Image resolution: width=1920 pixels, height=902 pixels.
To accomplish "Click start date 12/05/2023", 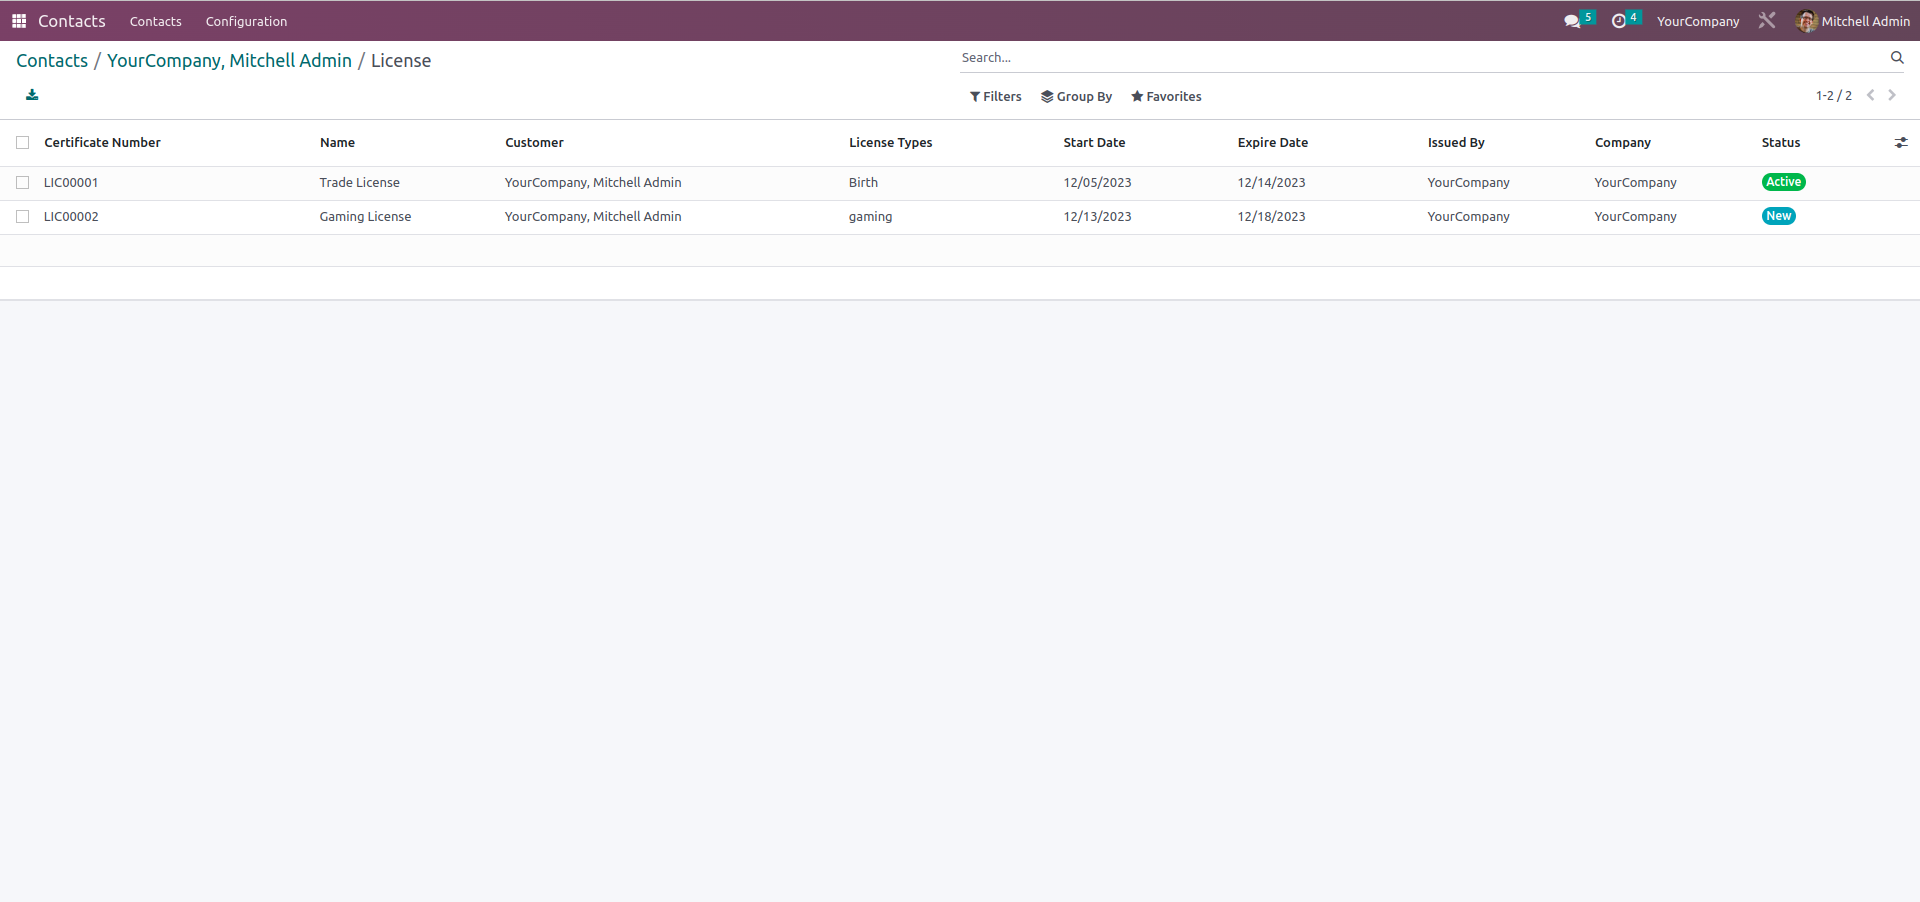I will coord(1098,183).
